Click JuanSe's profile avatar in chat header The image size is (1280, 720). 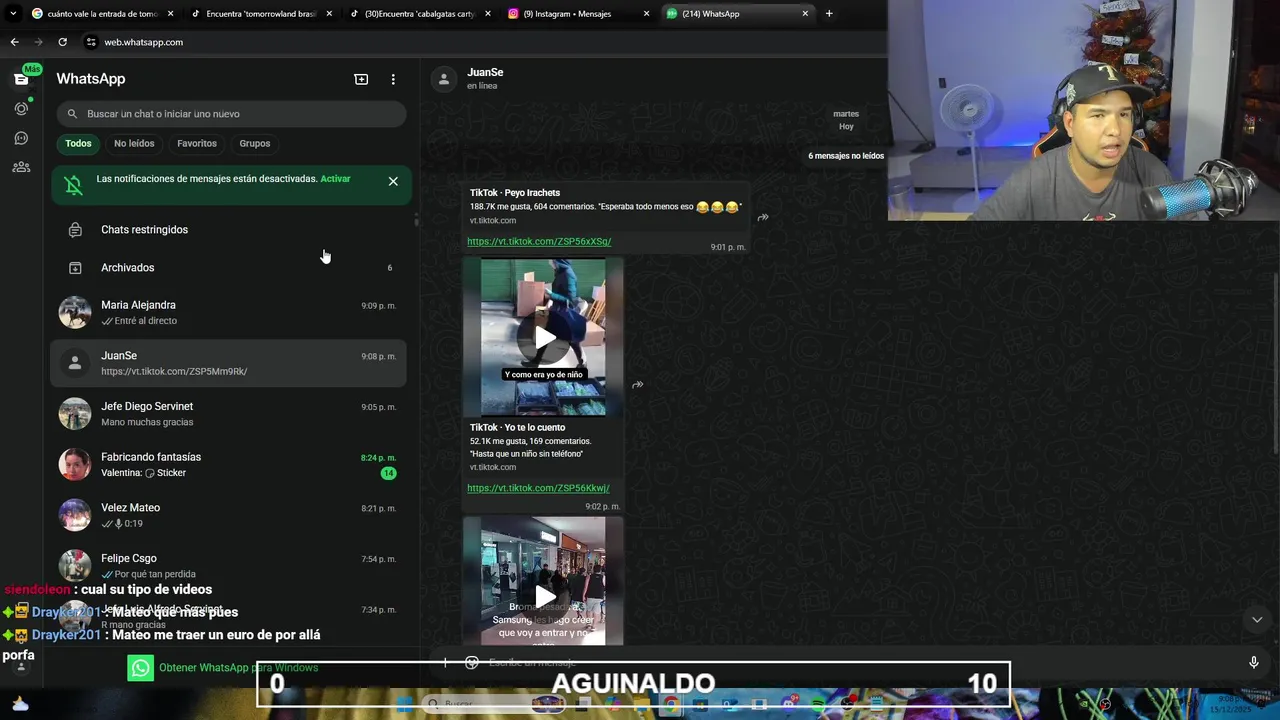click(x=444, y=79)
